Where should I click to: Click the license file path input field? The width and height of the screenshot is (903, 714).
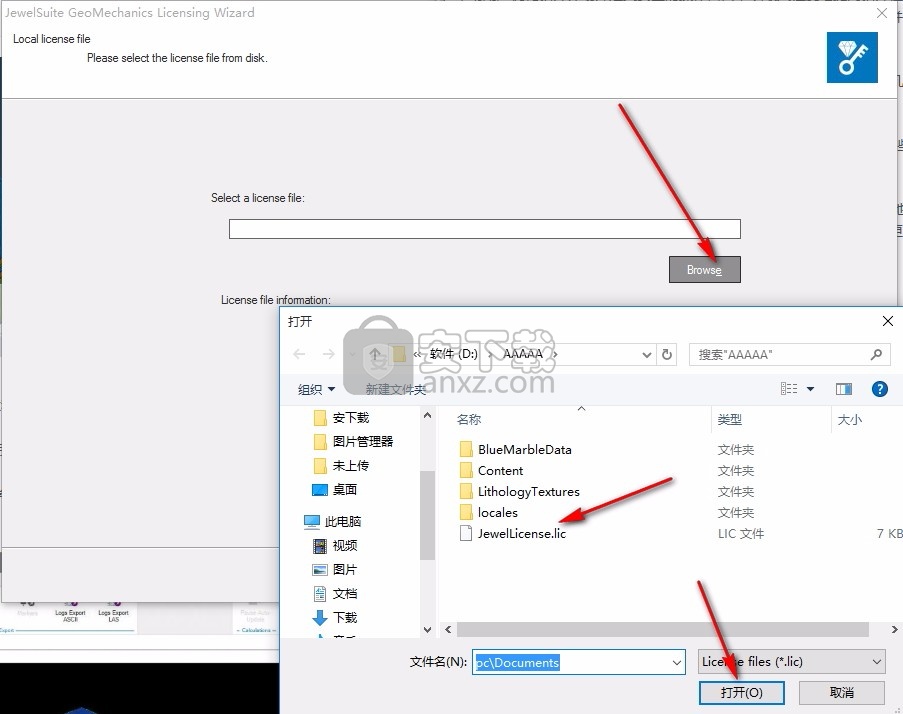(x=484, y=229)
